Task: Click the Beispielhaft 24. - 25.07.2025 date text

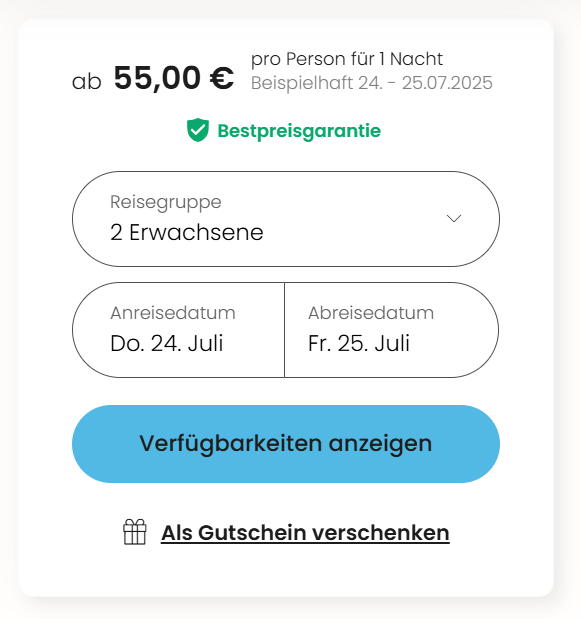Action: pos(372,83)
